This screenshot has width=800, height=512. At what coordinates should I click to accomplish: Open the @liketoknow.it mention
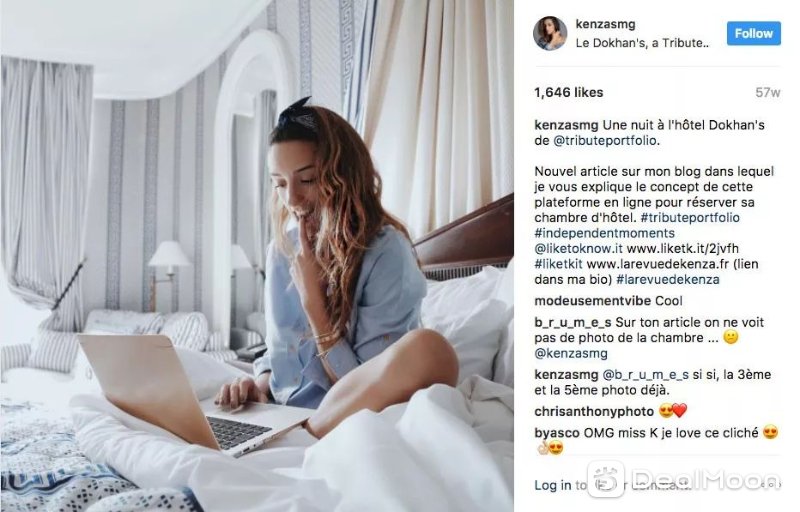(x=578, y=248)
